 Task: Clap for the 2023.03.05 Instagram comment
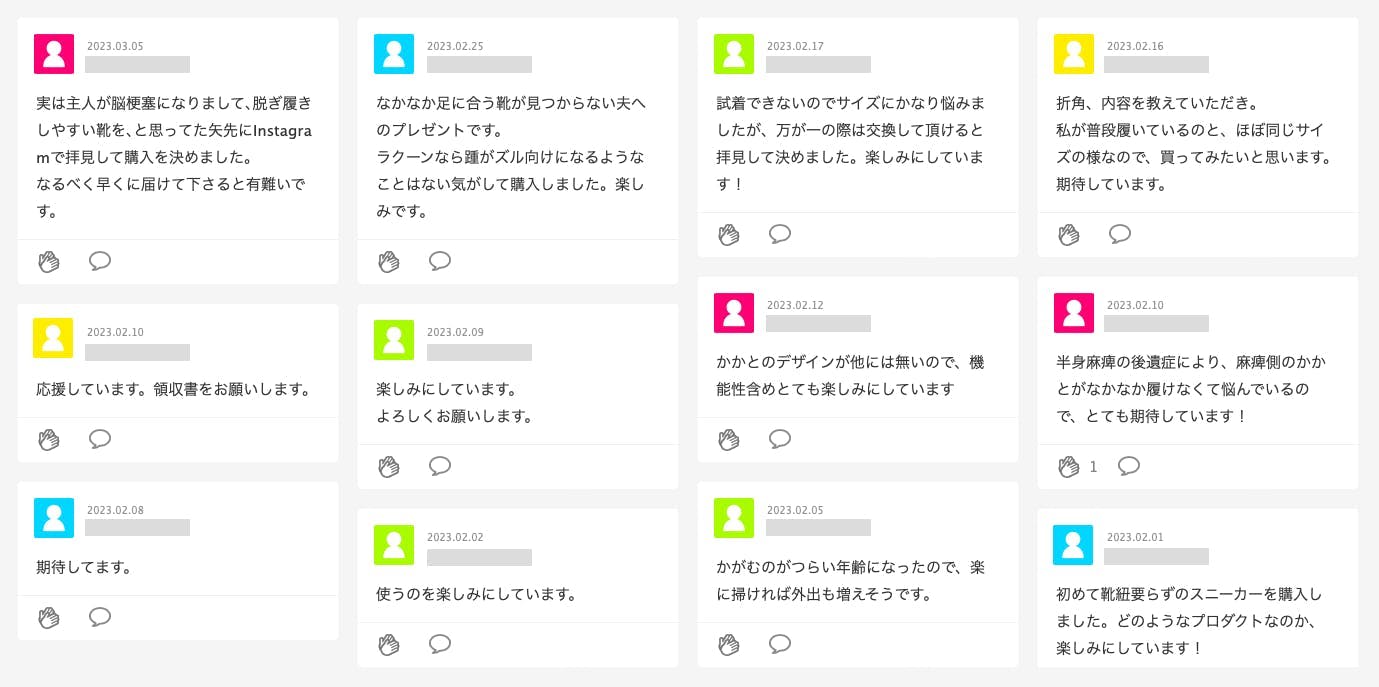tap(49, 262)
